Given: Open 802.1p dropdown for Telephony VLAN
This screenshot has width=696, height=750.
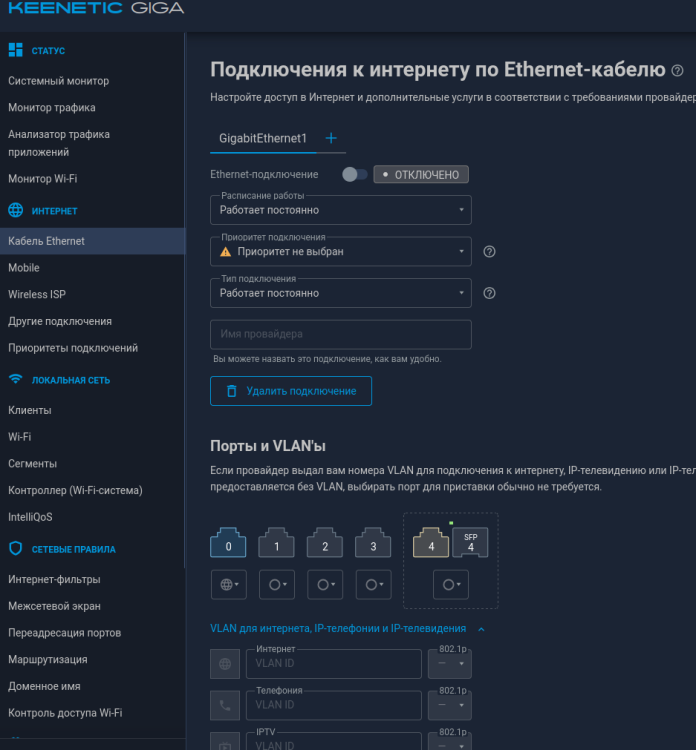Looking at the screenshot, I should [450, 706].
